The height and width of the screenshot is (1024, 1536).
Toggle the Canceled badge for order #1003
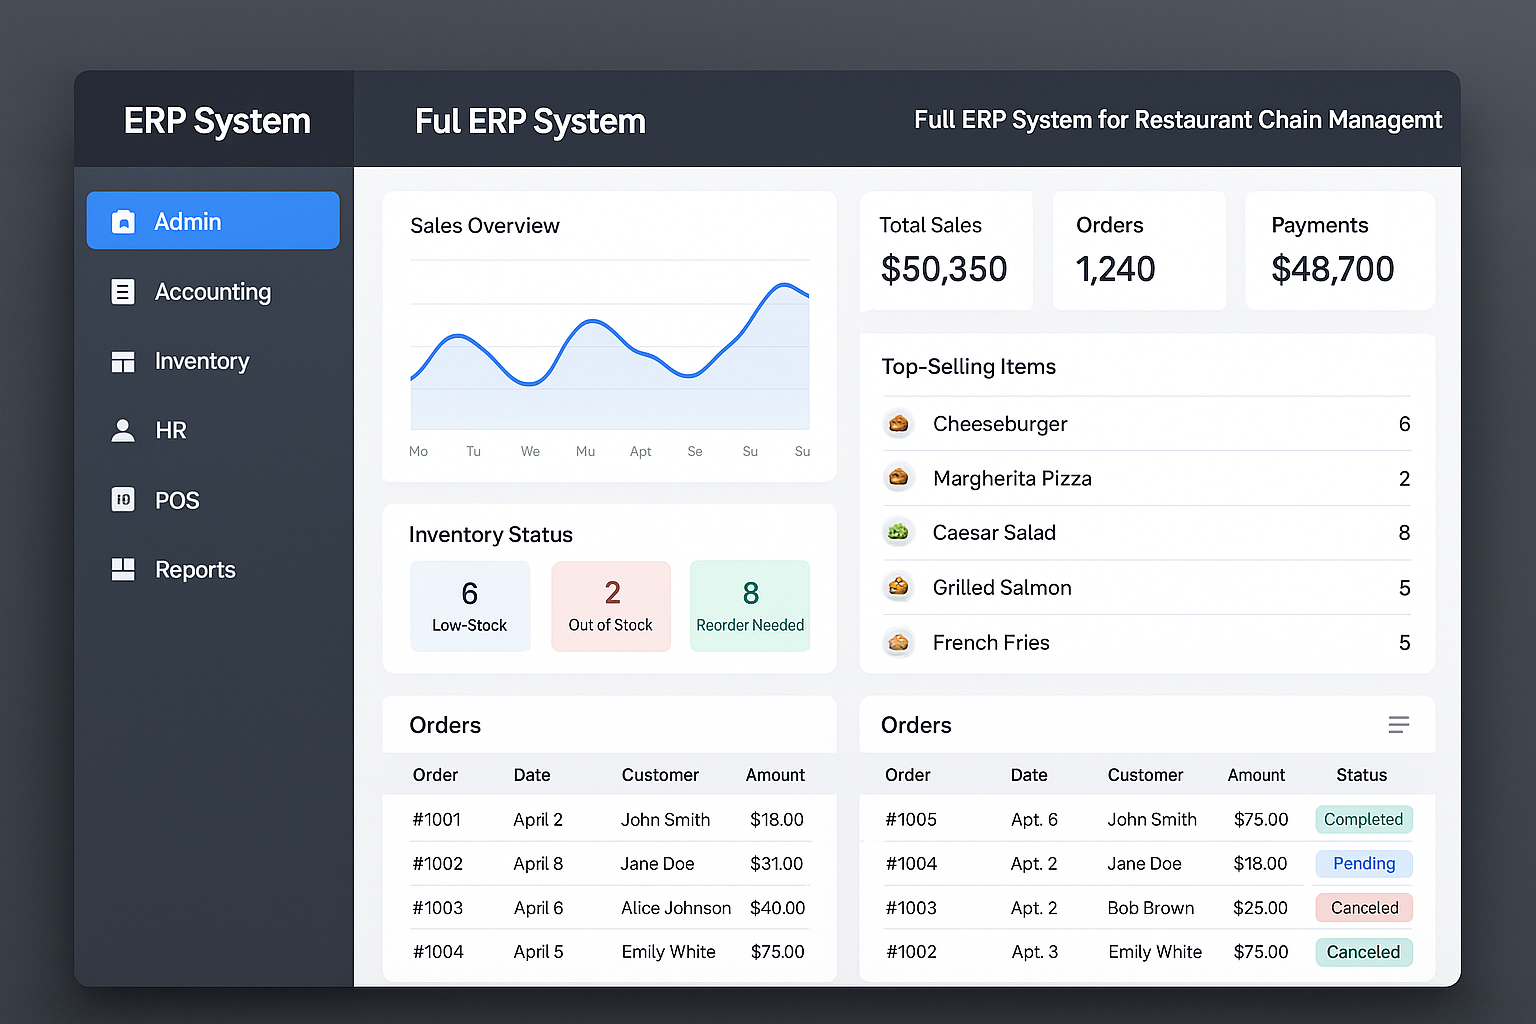[1363, 907]
